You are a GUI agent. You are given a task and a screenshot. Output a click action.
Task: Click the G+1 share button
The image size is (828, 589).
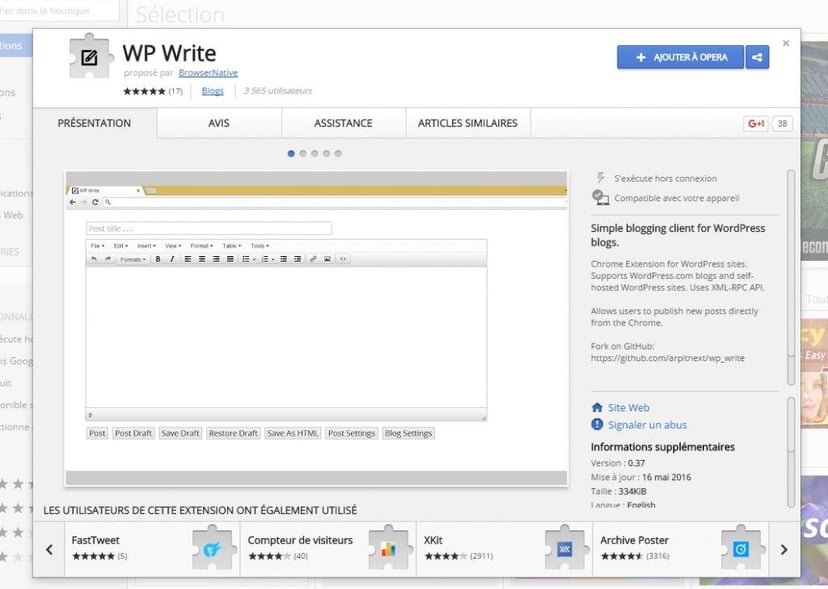coord(756,122)
